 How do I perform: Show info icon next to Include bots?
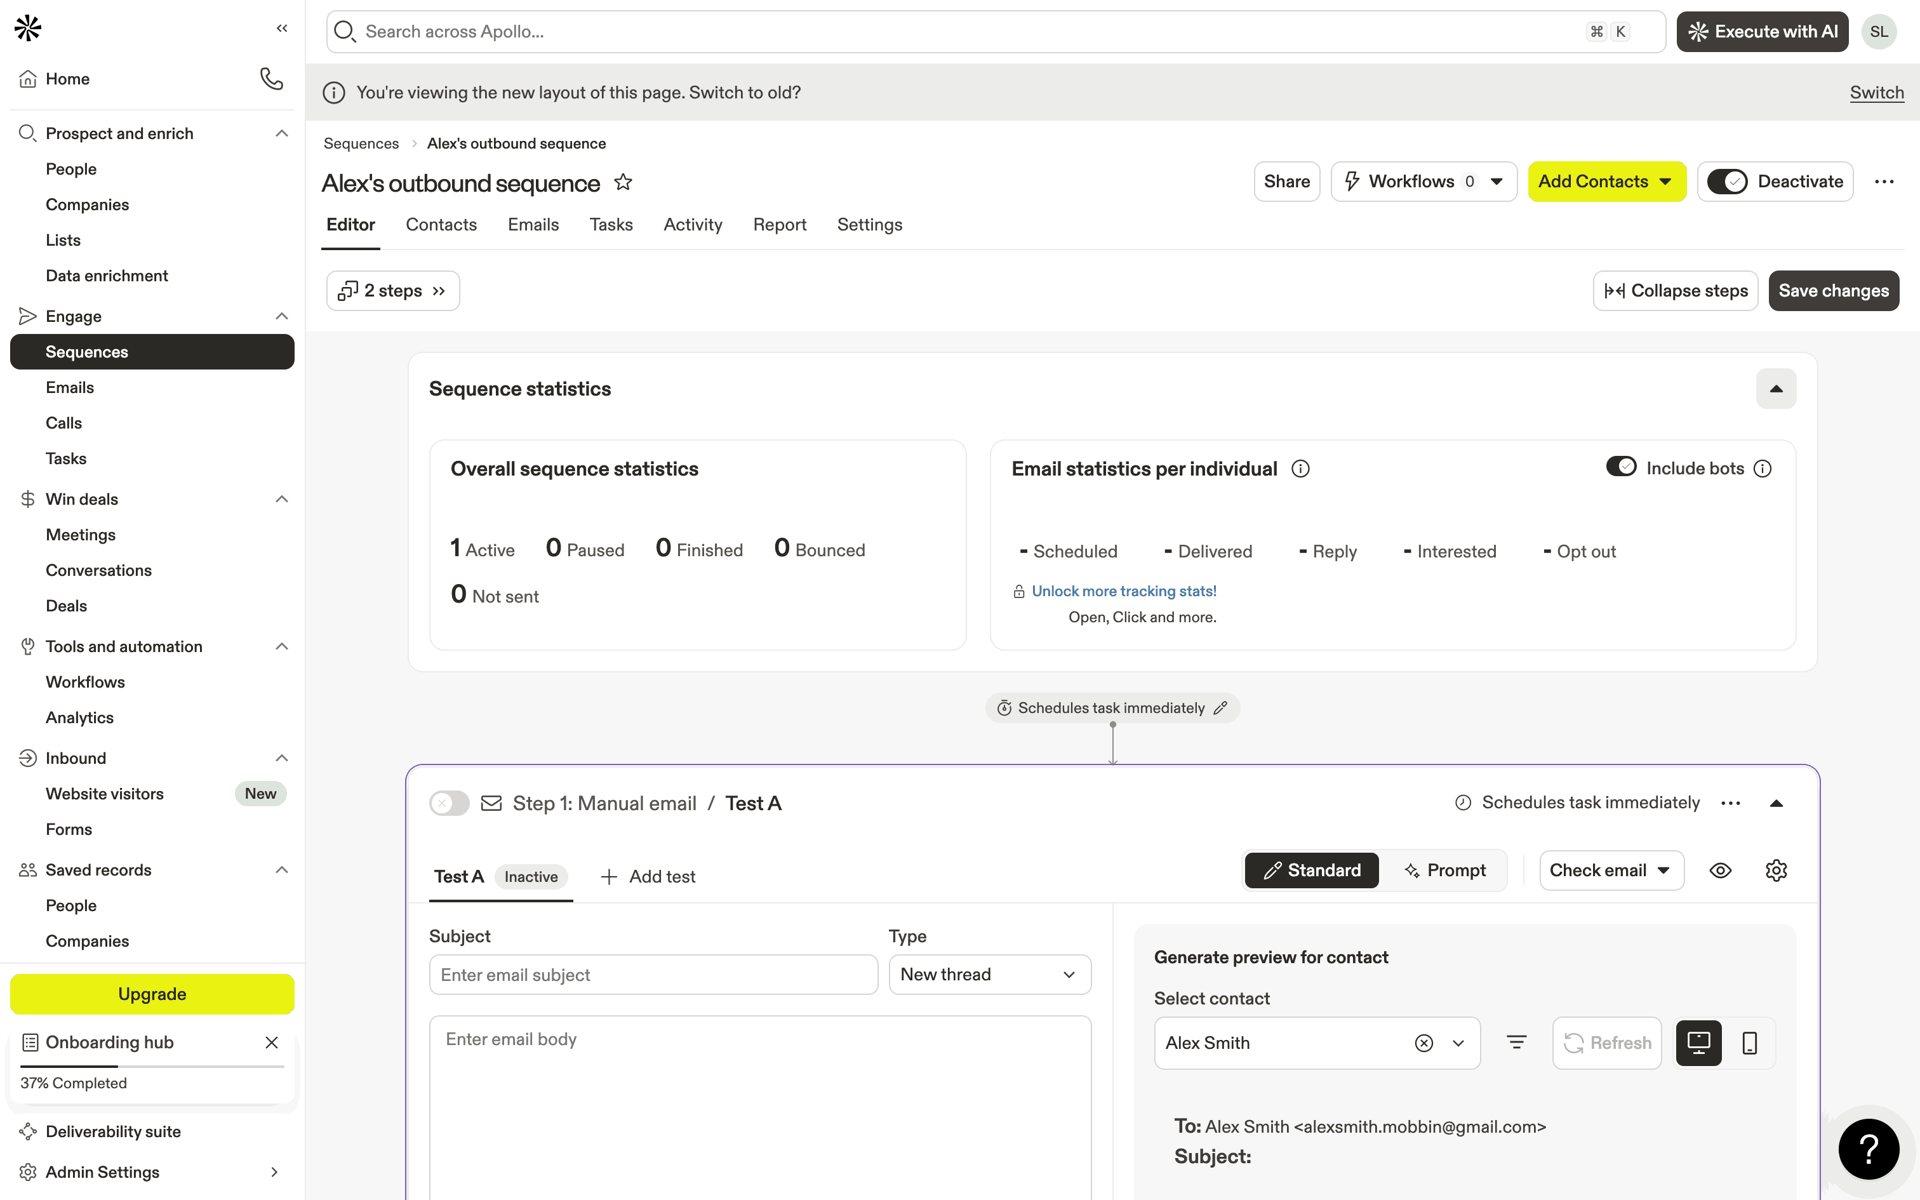pos(1763,469)
